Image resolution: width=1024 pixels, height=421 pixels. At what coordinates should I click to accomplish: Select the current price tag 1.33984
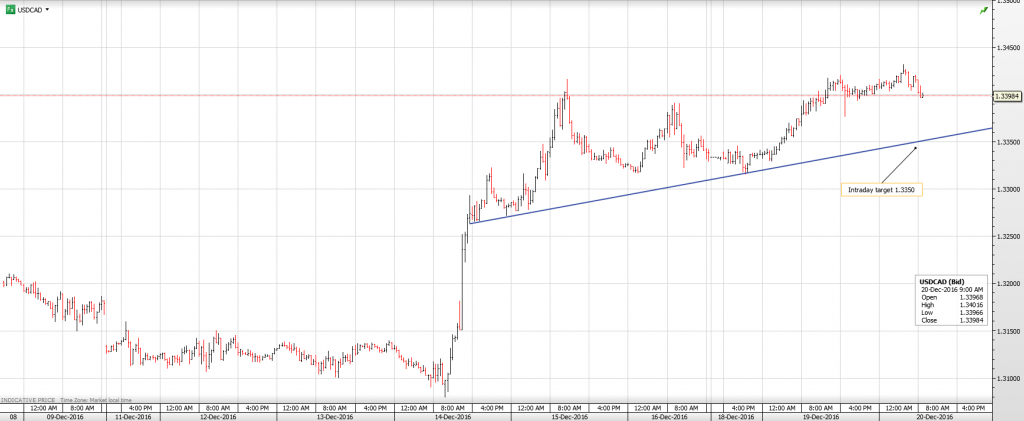tap(1008, 96)
